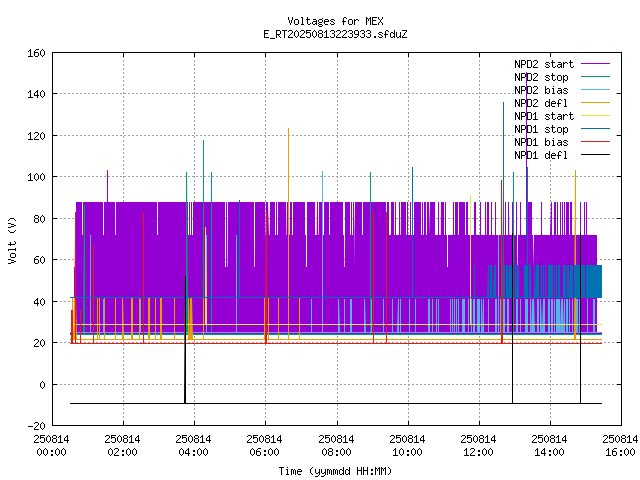Click the 40 y-axis tick label
Image resolution: width=640 pixels, height=480 pixels.
39,302
